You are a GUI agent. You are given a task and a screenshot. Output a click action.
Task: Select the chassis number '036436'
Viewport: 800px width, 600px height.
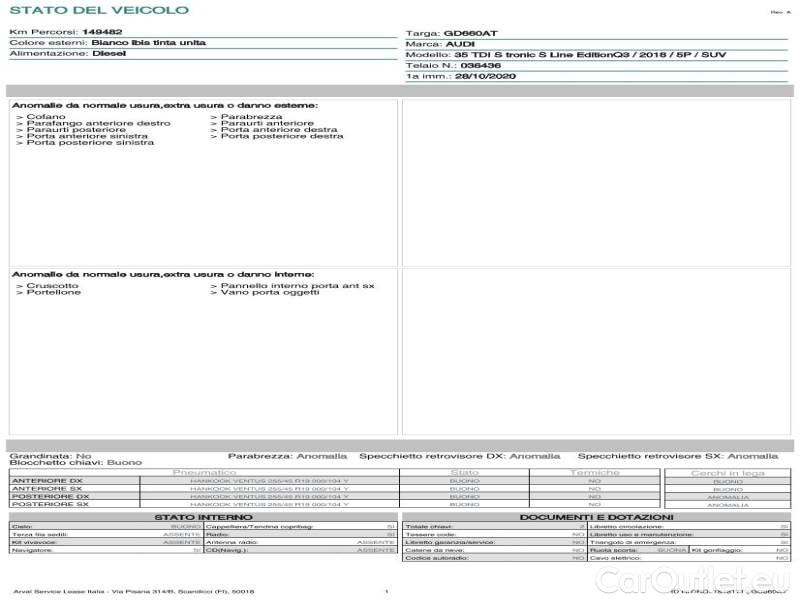pos(480,65)
